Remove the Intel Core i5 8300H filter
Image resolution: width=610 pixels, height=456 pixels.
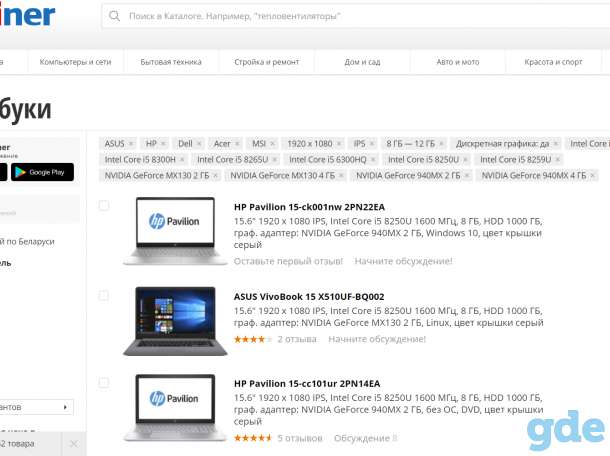[x=182, y=160]
